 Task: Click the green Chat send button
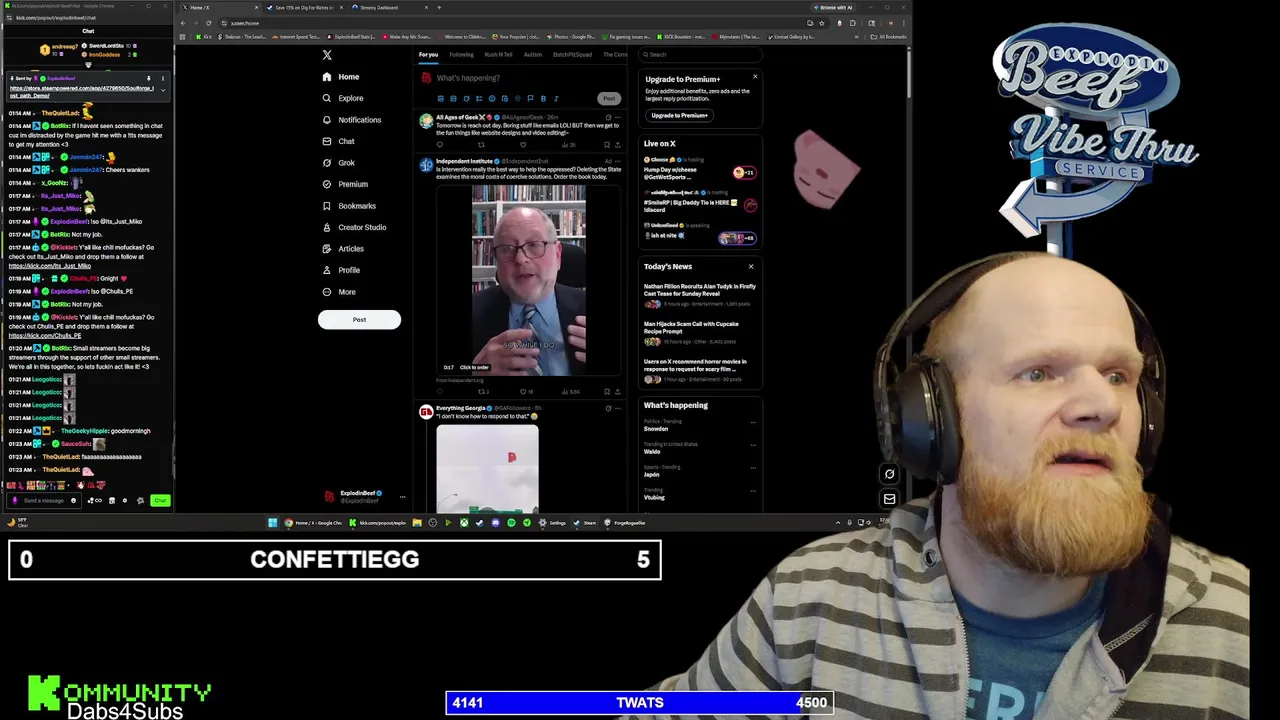(160, 500)
